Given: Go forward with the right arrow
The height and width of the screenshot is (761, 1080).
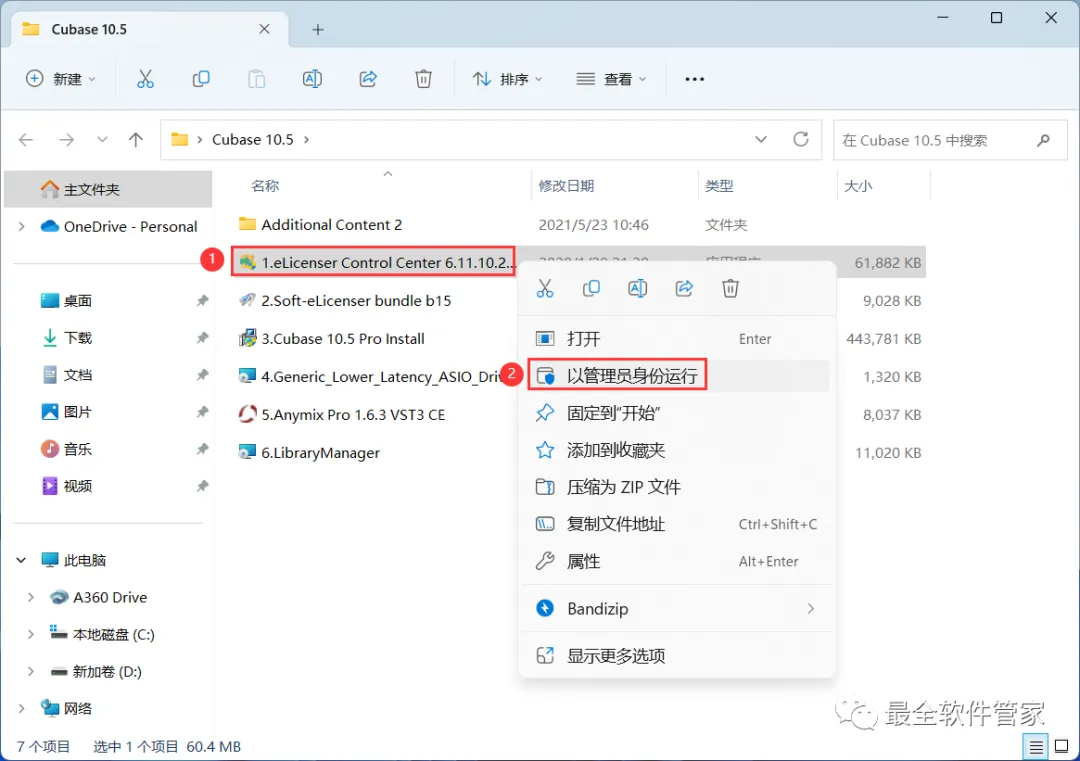Looking at the screenshot, I should tap(66, 140).
